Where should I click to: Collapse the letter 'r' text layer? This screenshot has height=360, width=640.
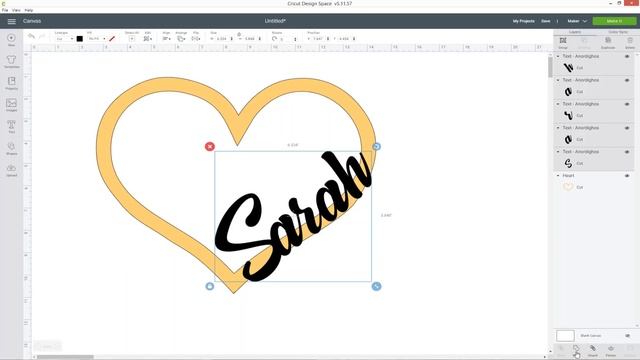click(558, 104)
